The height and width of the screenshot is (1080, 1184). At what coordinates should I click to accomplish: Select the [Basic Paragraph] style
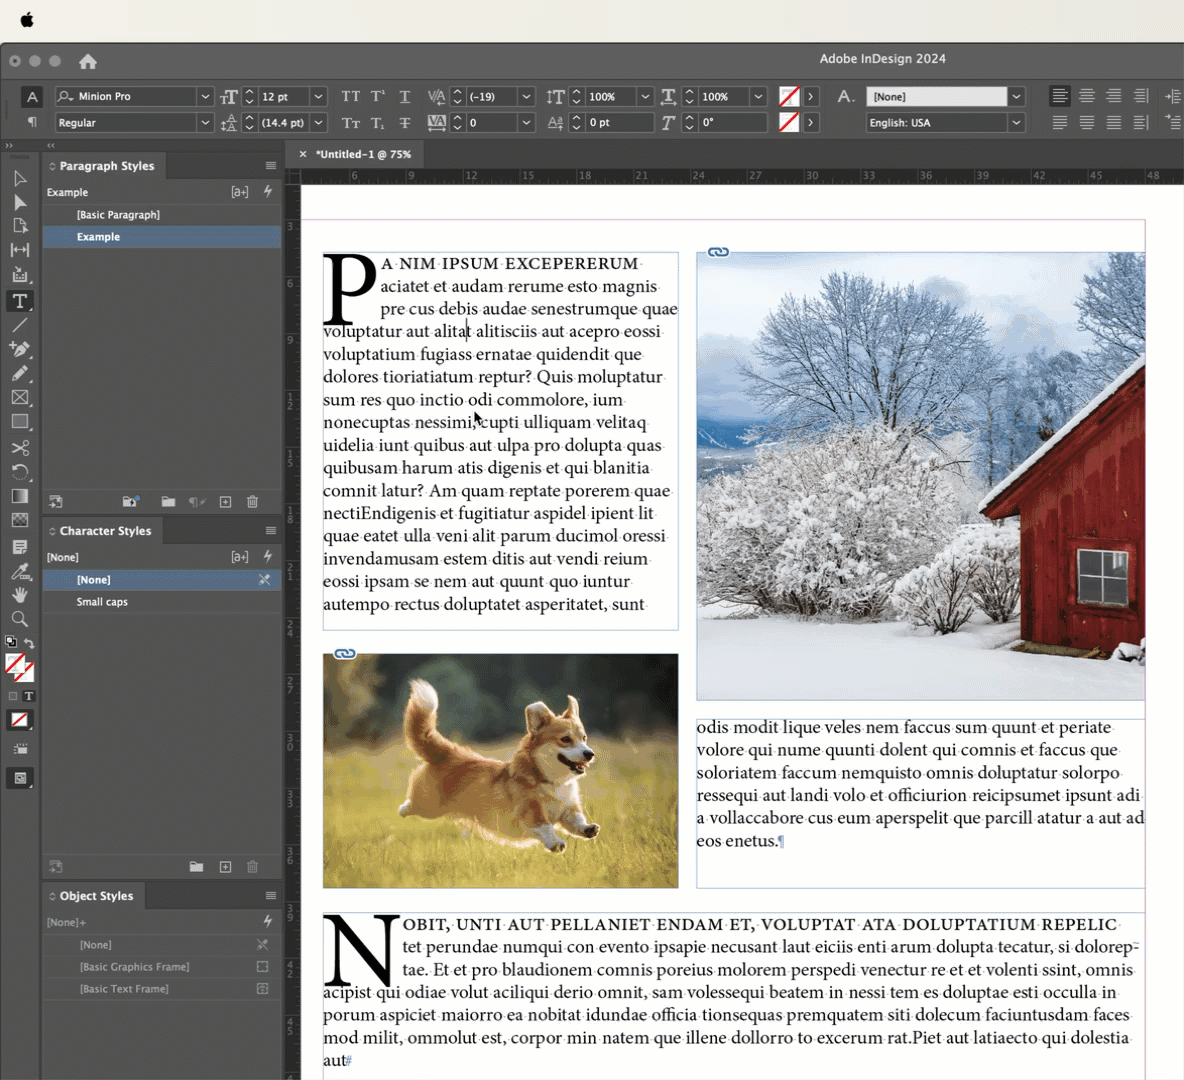[x=162, y=214]
